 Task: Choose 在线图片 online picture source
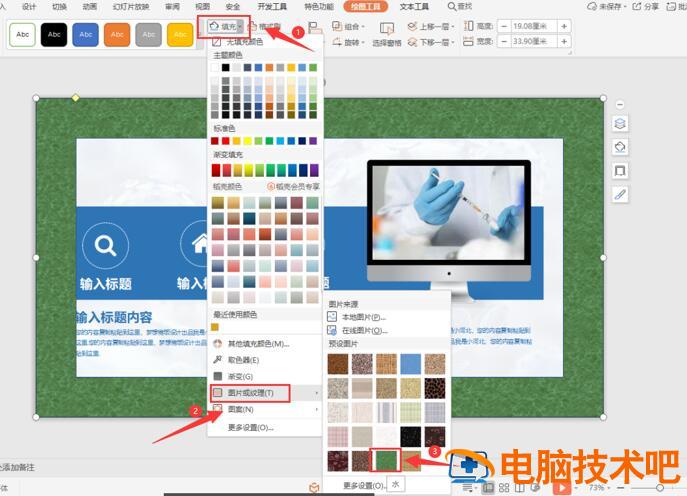(365, 330)
